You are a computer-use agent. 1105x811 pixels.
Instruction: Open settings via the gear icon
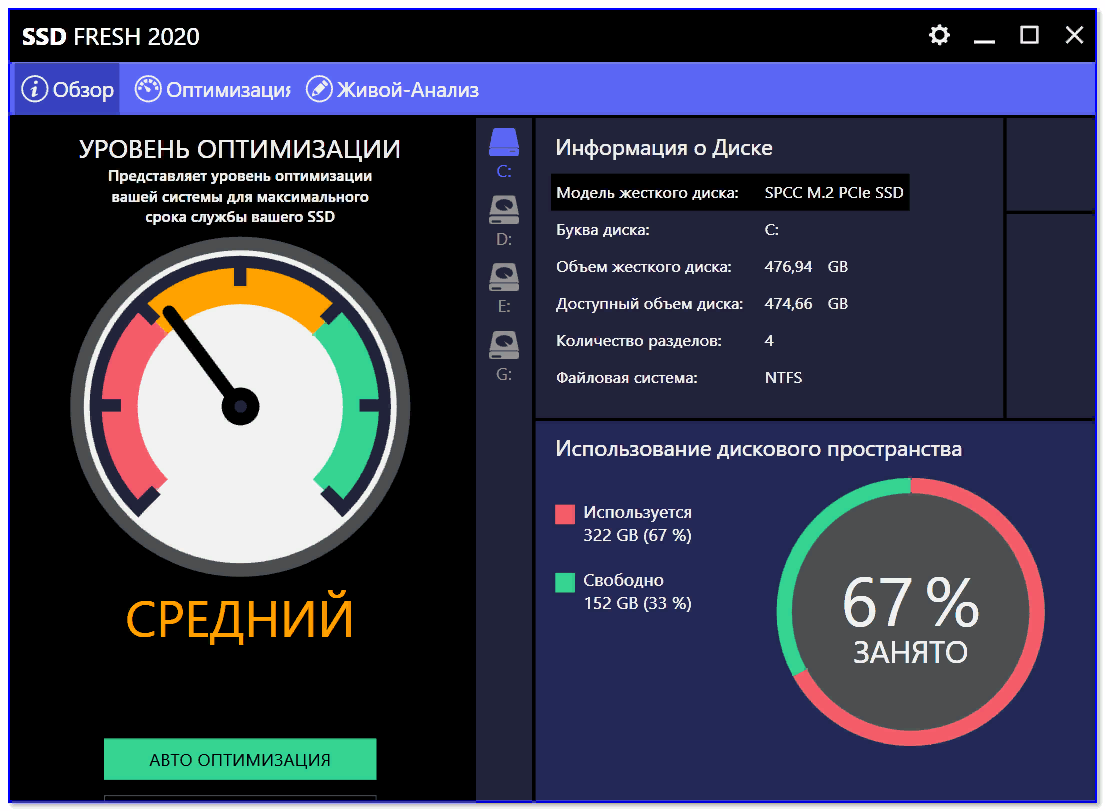tap(939, 35)
